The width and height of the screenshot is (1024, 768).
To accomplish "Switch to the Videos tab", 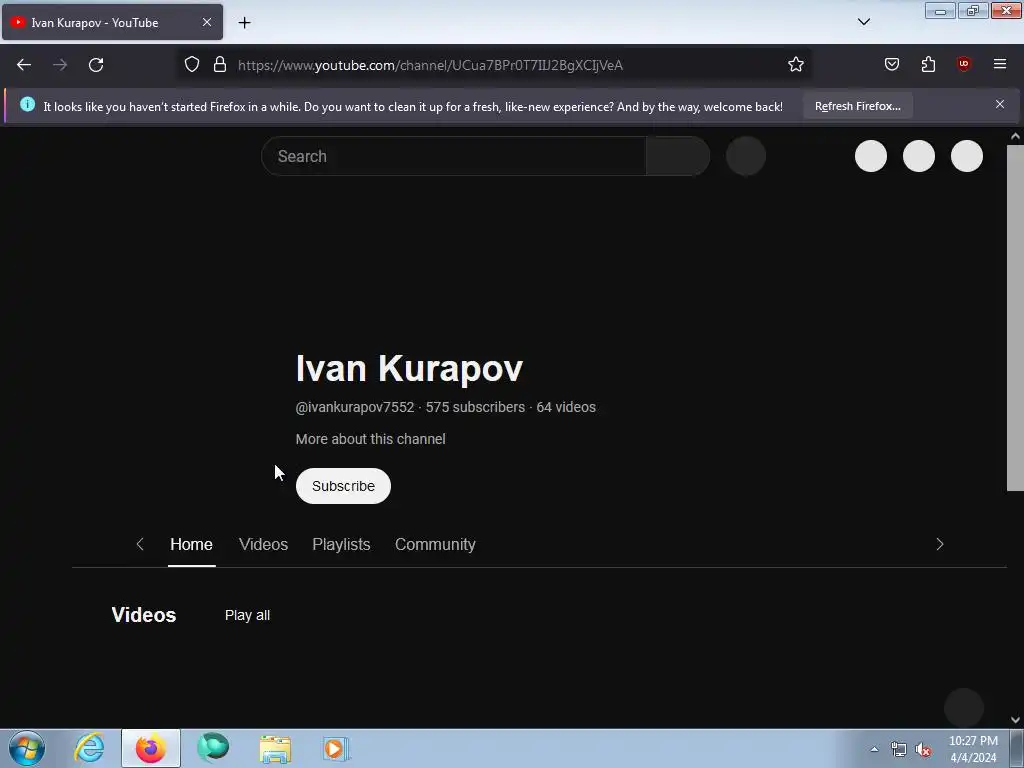I will [x=263, y=544].
